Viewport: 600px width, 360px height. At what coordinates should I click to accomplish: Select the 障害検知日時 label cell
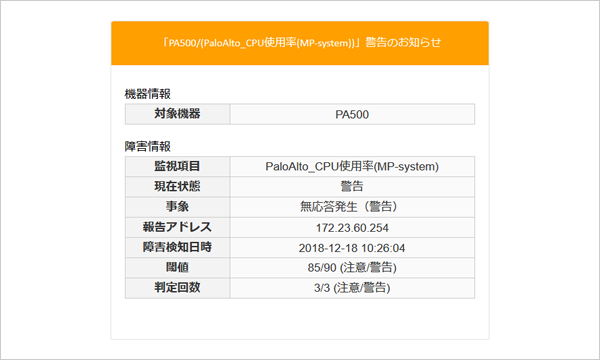pyautogui.click(x=177, y=247)
